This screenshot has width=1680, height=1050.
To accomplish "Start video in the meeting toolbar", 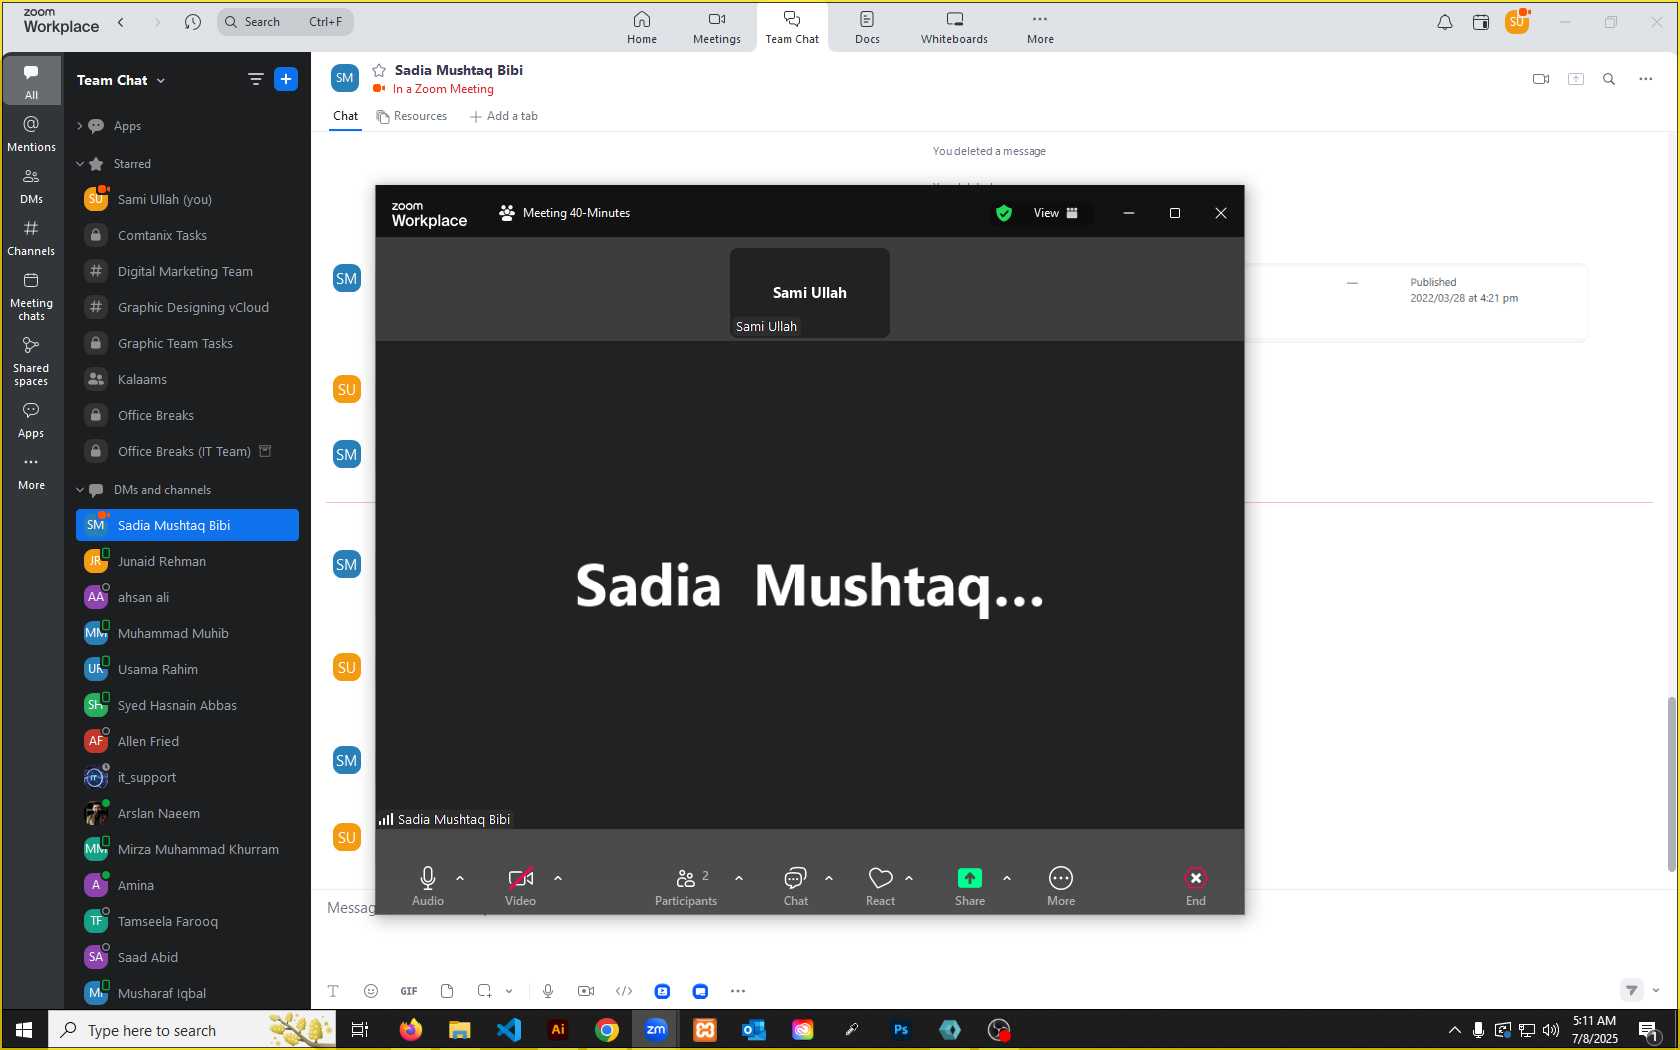I will (520, 885).
